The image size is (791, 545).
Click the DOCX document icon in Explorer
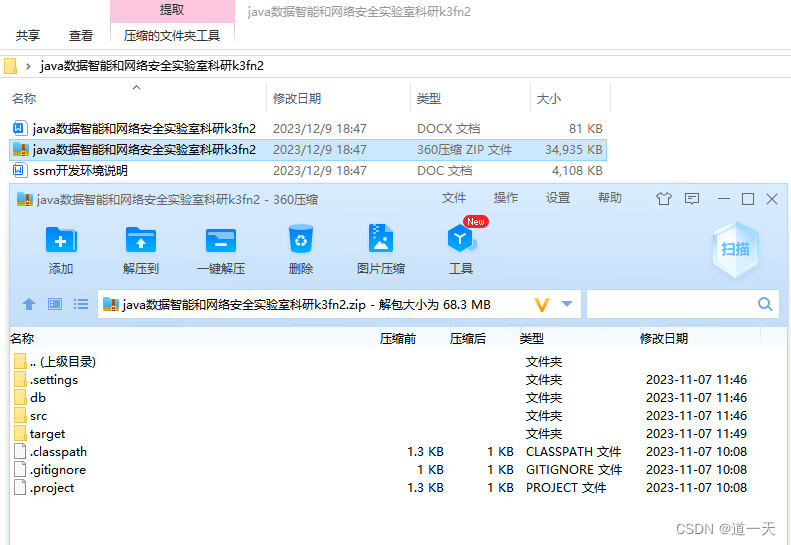coord(19,128)
